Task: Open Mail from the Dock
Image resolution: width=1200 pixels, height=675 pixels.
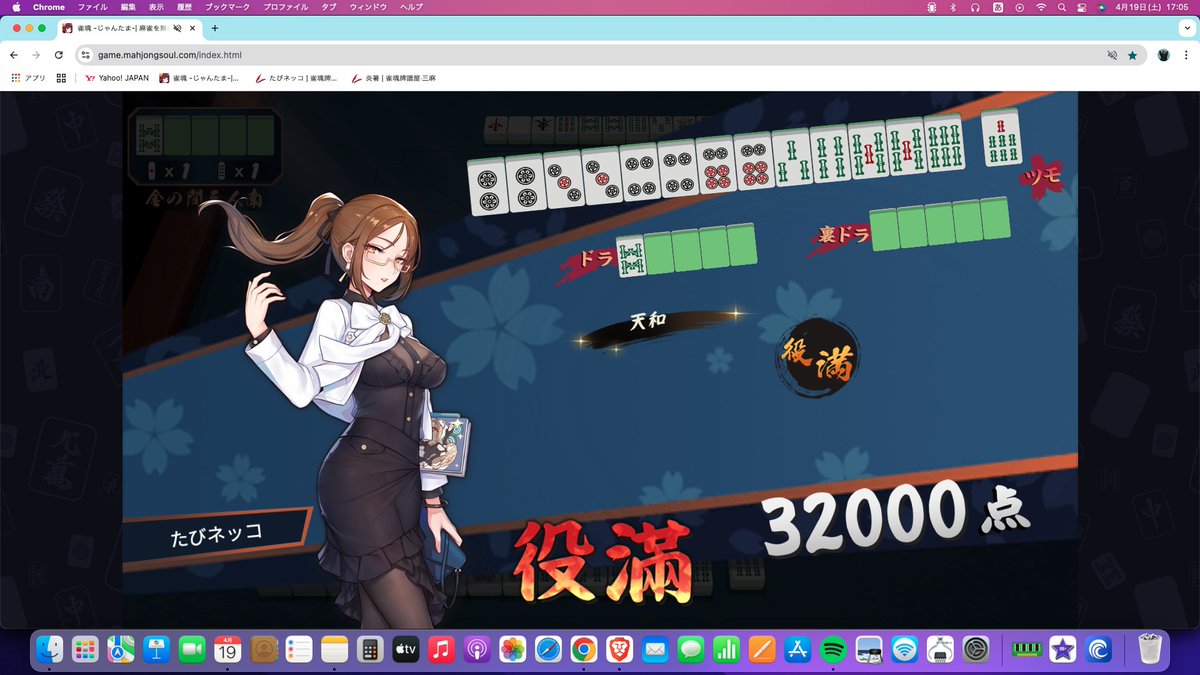Action: [655, 650]
